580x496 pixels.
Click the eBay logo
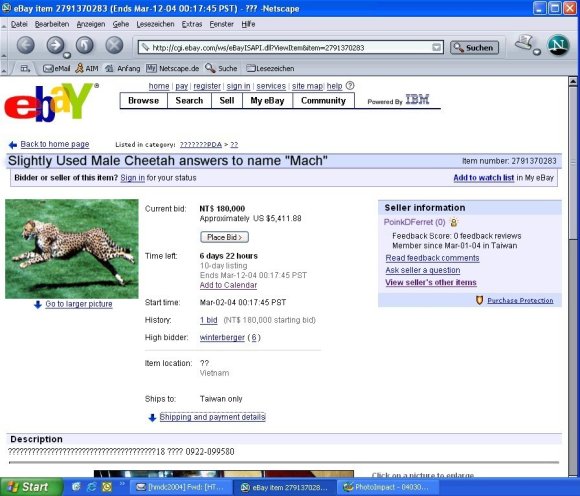pyautogui.click(x=49, y=102)
